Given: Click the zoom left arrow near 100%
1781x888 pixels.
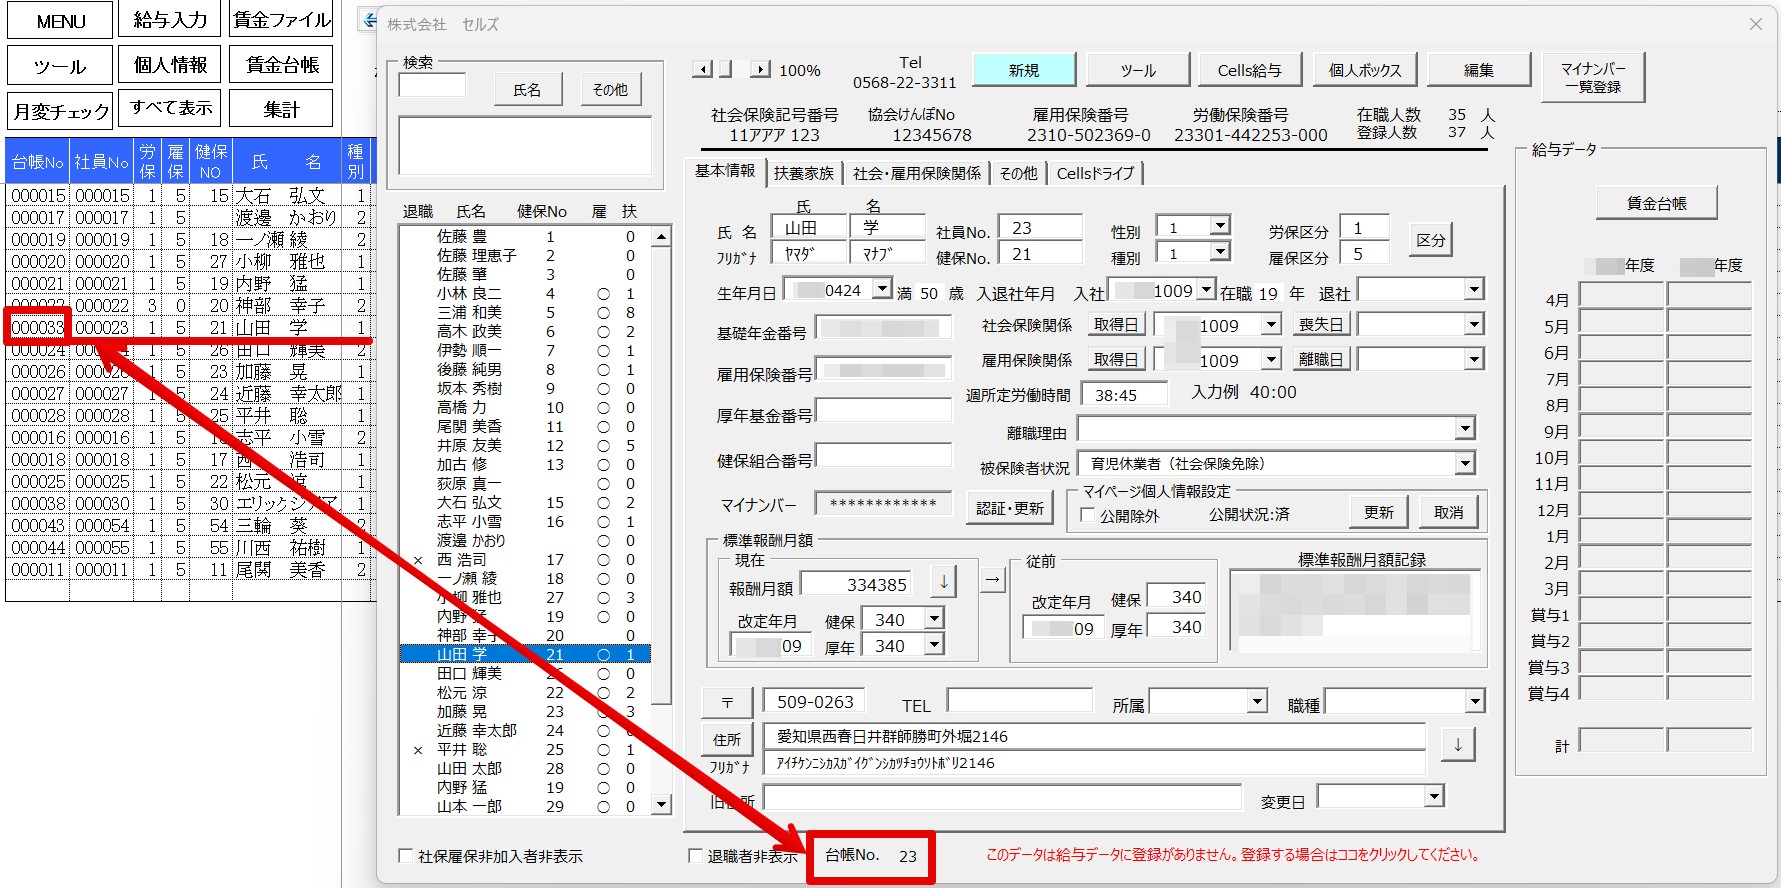Looking at the screenshot, I should 703,69.
